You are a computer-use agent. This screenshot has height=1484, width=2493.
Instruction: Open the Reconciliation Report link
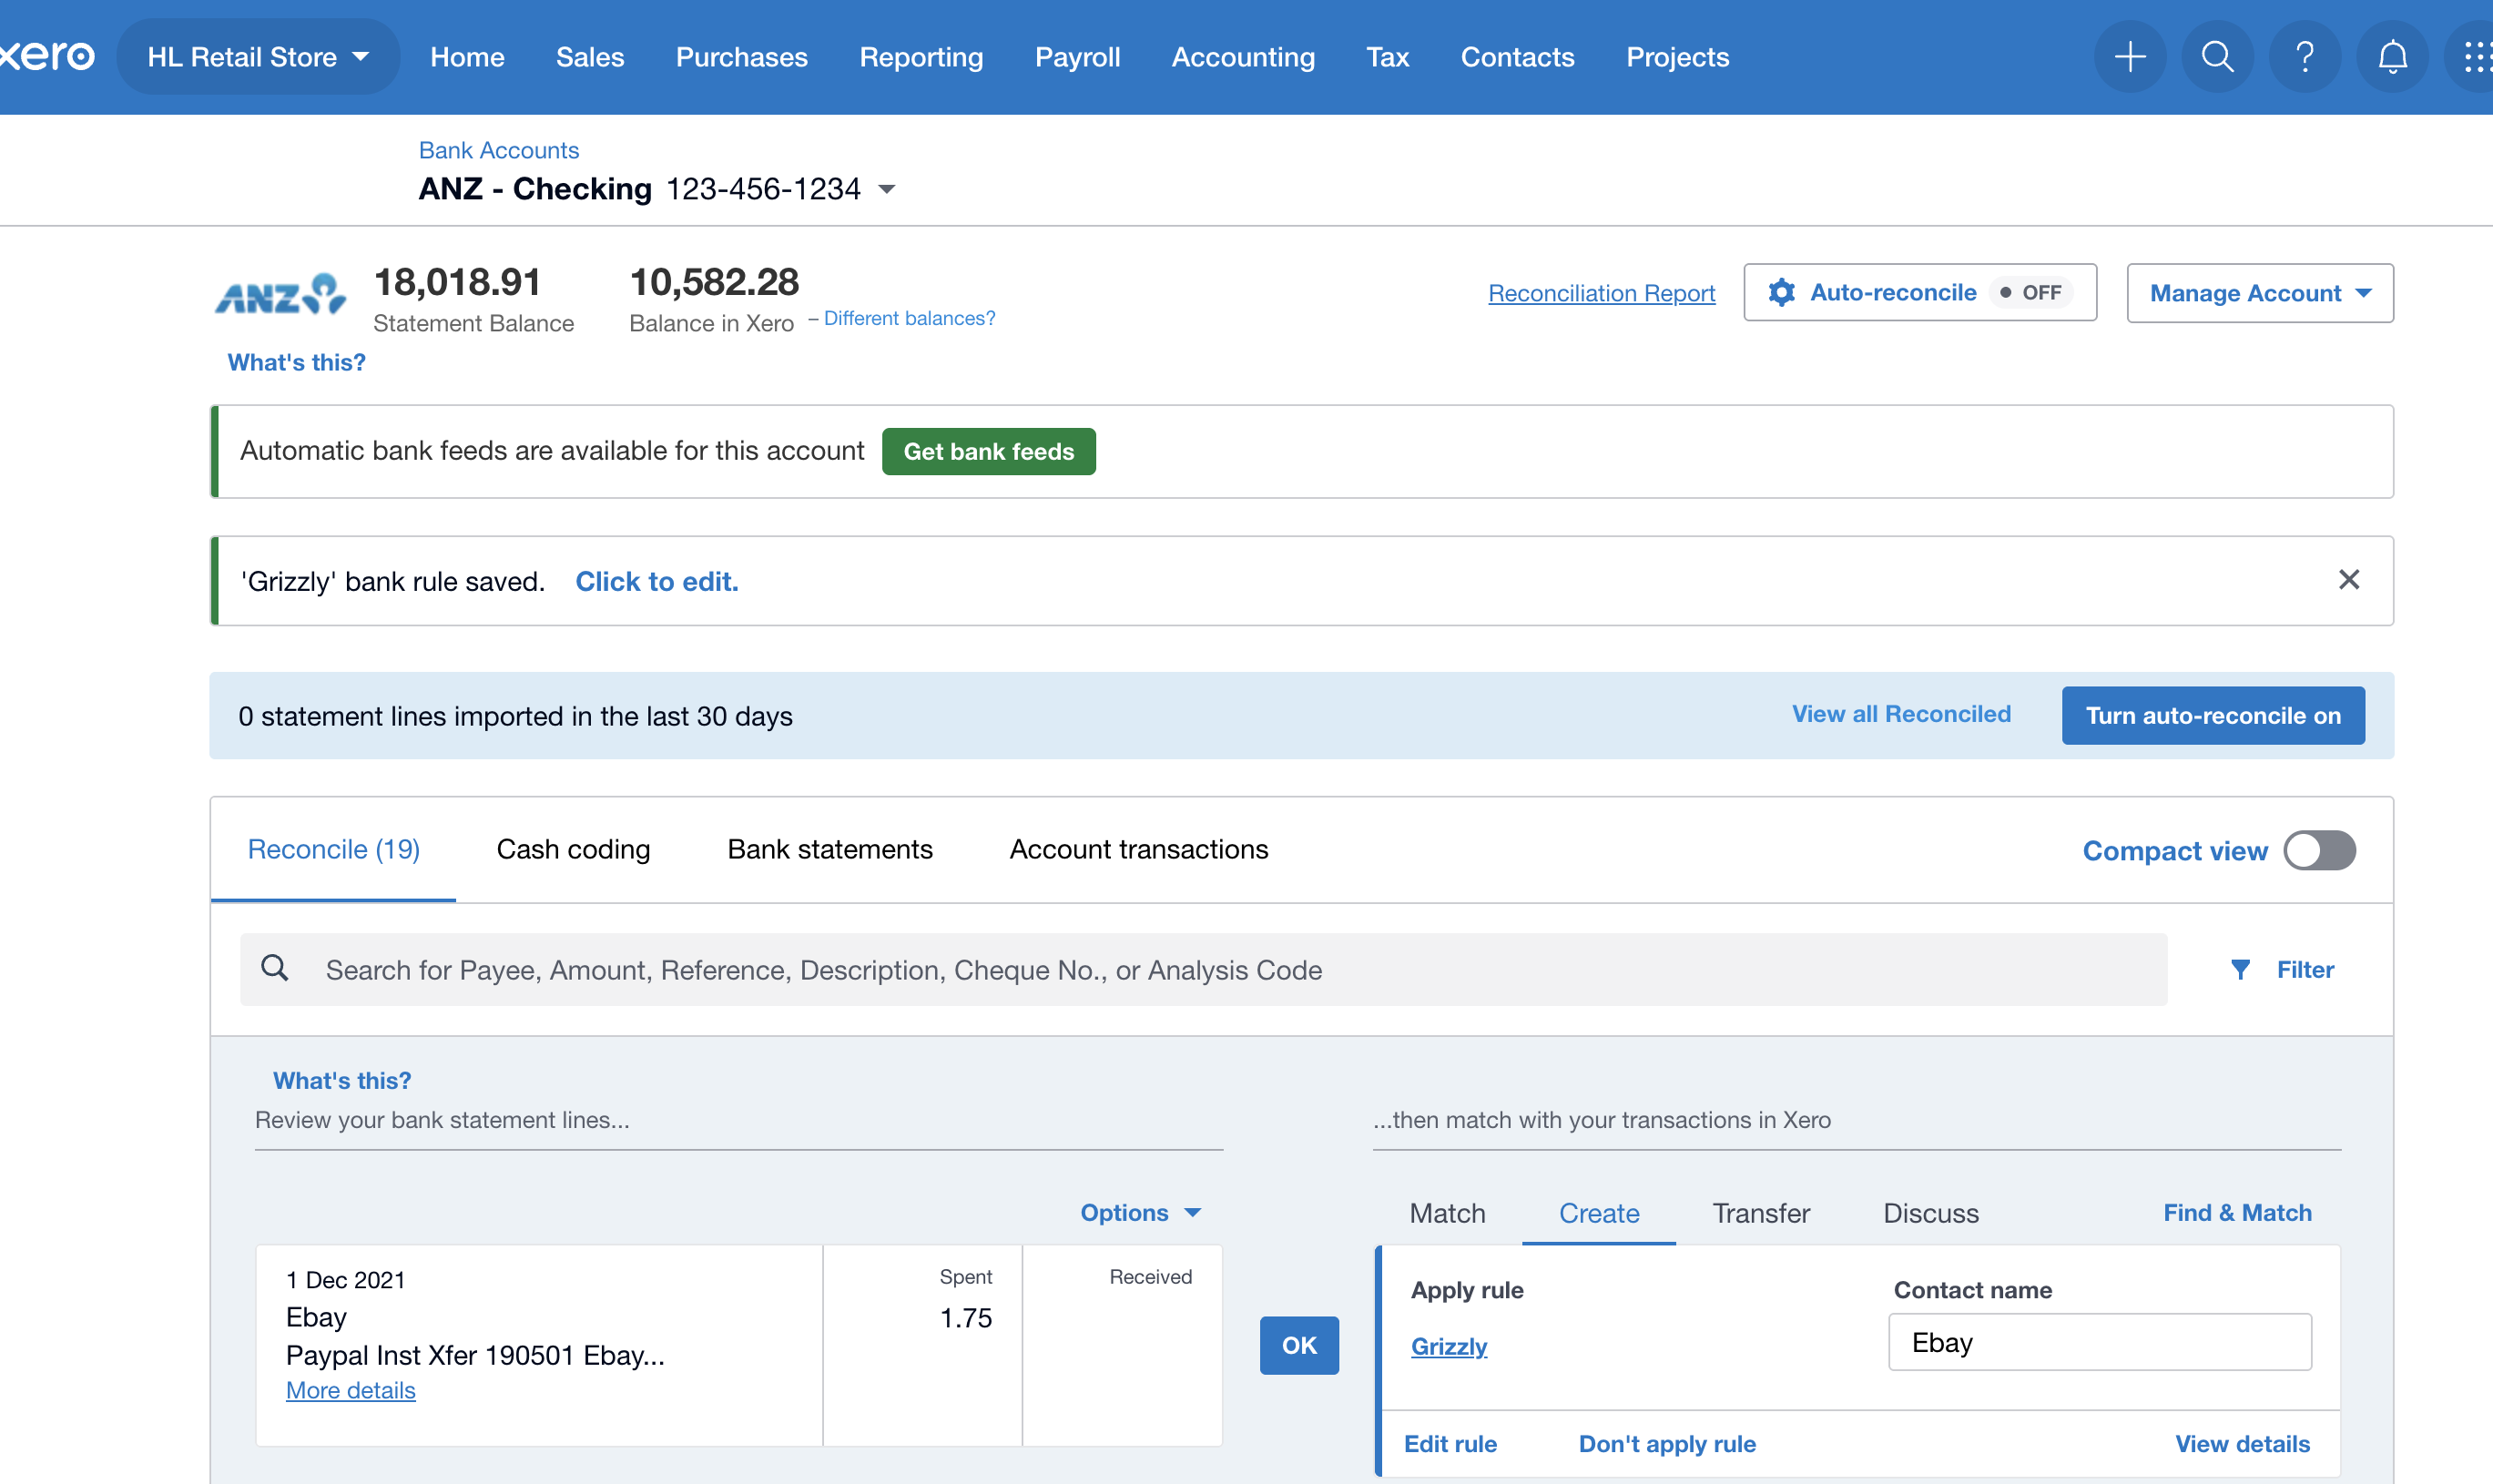click(x=1601, y=293)
